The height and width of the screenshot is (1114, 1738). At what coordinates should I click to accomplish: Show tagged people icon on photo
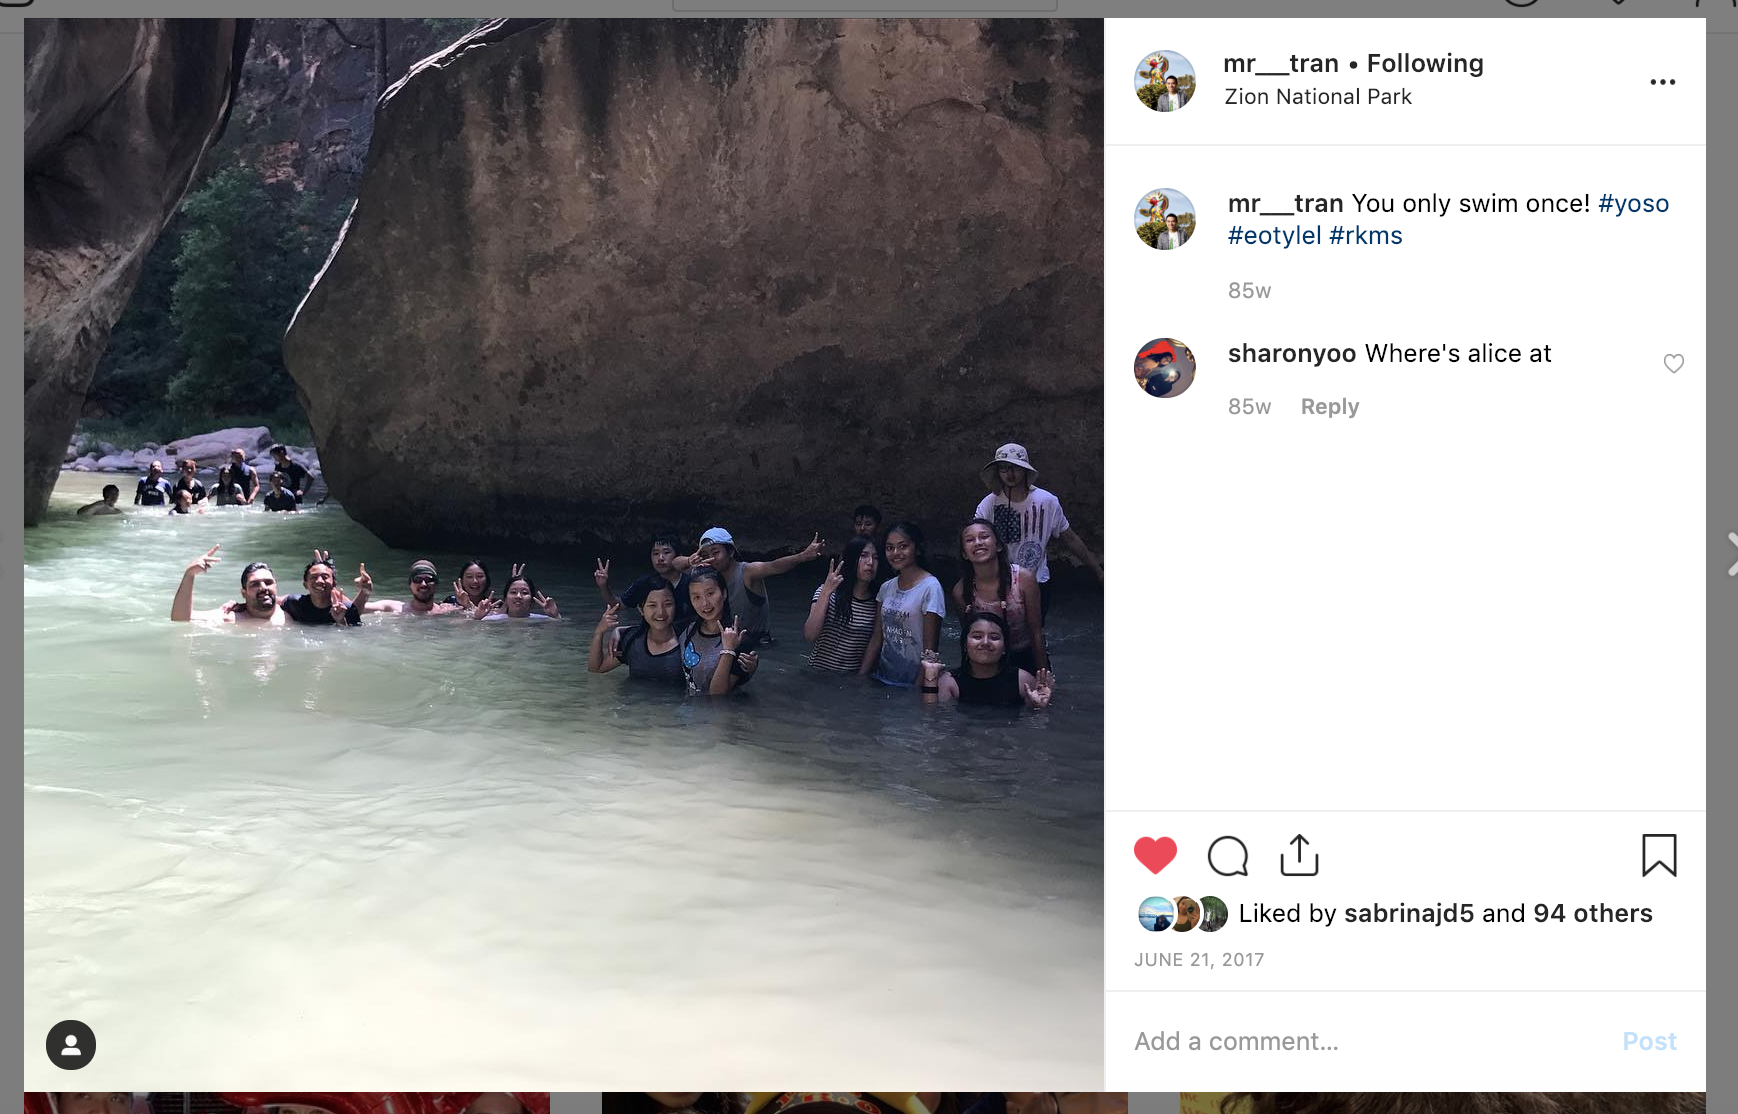tap(71, 1045)
